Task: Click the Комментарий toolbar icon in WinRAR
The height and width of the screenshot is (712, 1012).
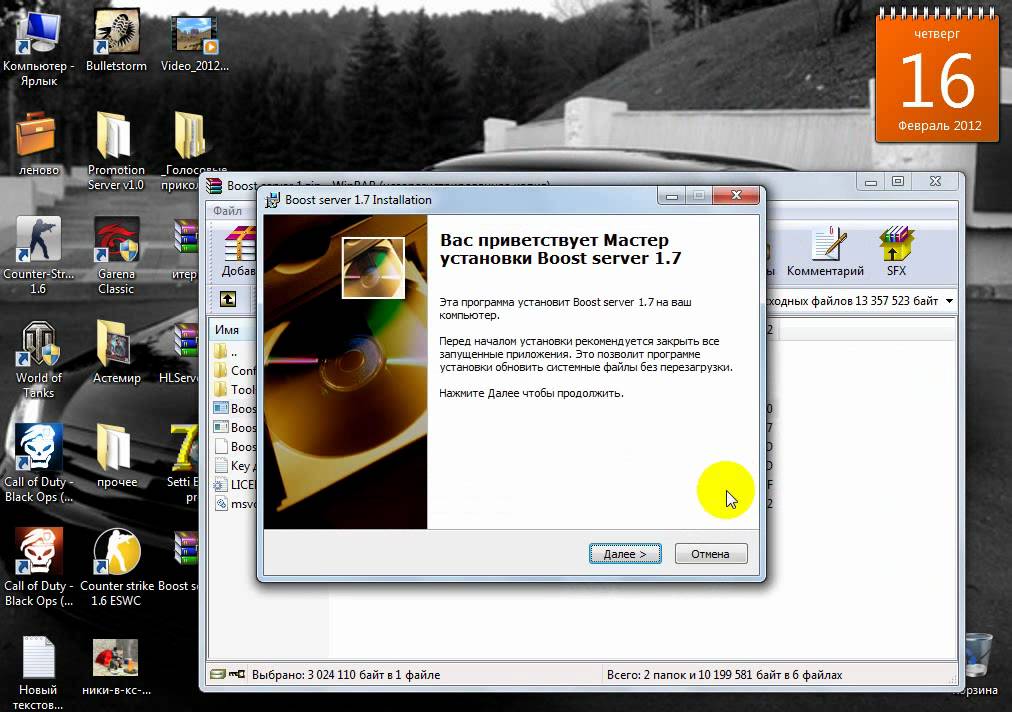Action: pyautogui.click(x=825, y=252)
